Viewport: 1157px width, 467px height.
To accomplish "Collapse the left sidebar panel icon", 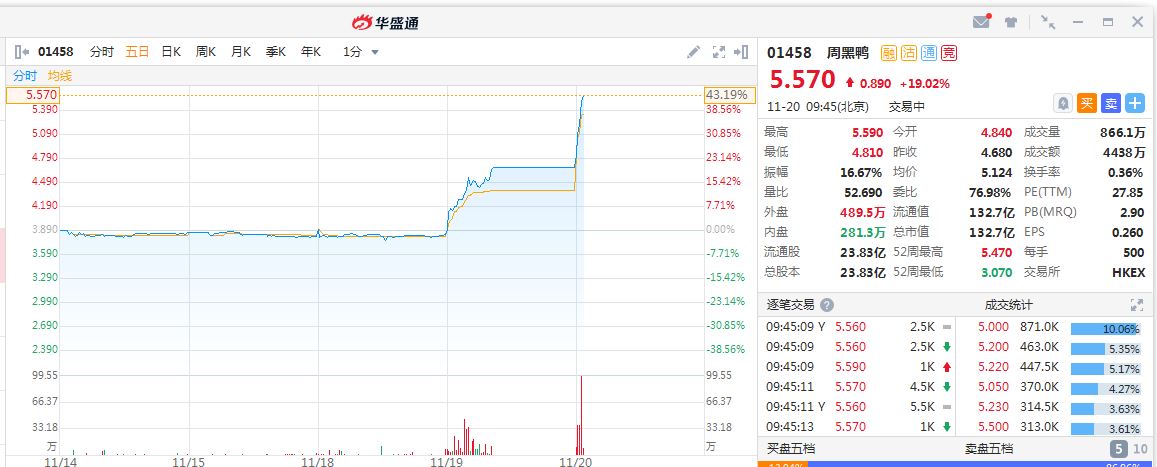I will 22,52.
